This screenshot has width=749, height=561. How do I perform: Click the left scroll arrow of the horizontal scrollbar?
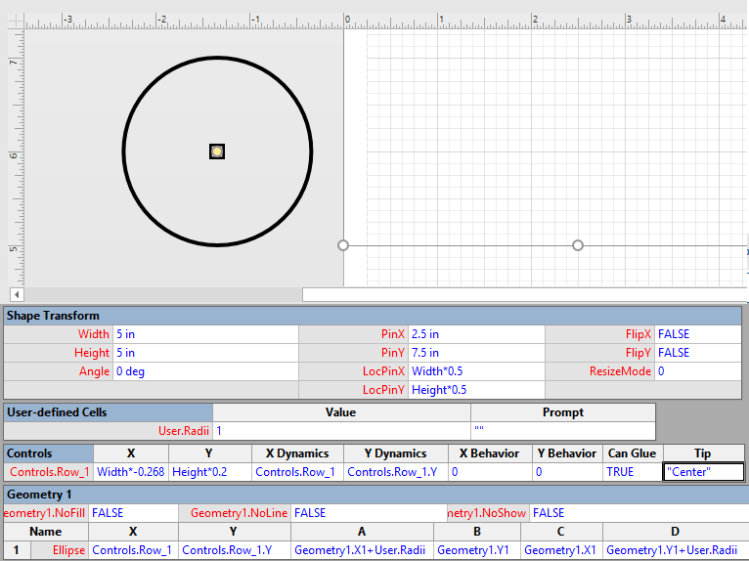click(16, 294)
